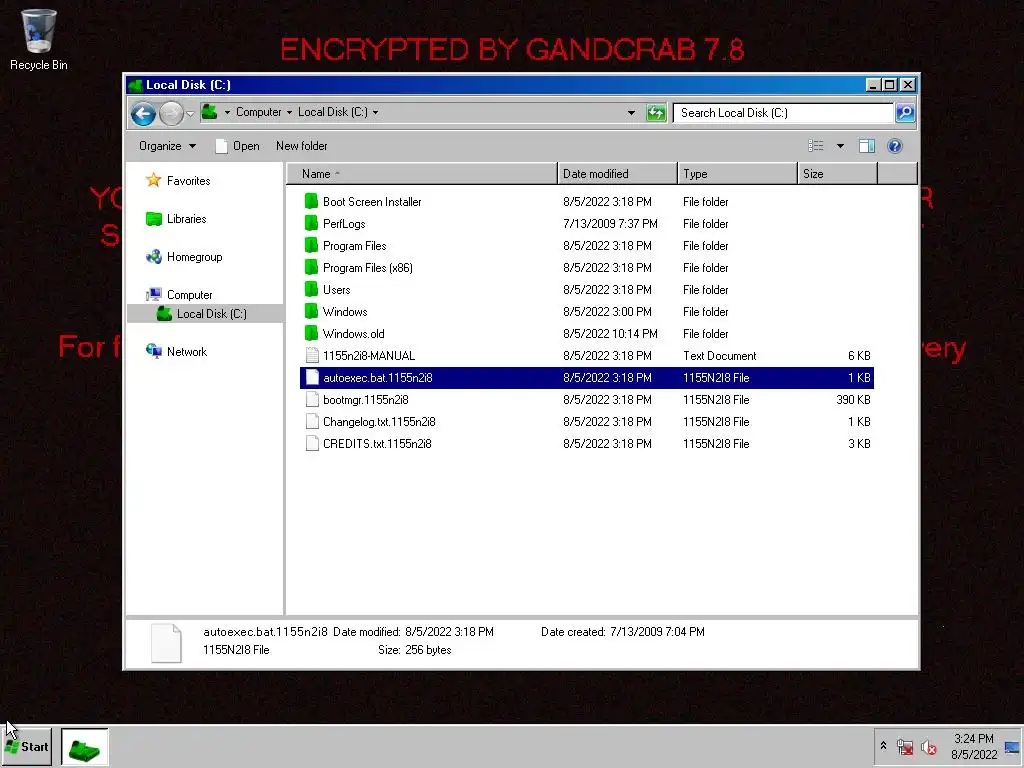1024x768 pixels.
Task: Select Computer in navigation pane
Action: 179,295
